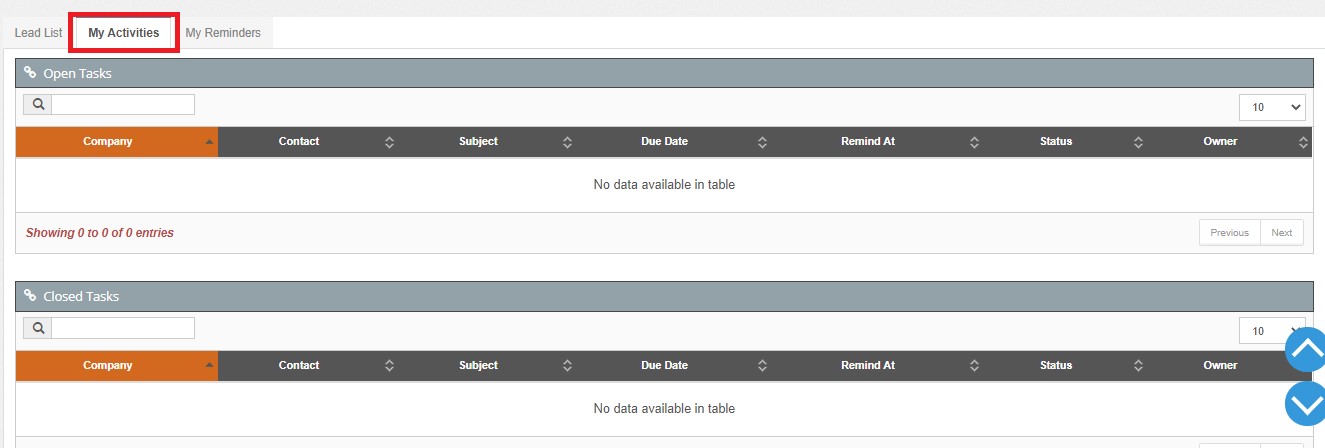Click Previous in Open Tasks pagination
1325x448 pixels.
click(x=1229, y=233)
